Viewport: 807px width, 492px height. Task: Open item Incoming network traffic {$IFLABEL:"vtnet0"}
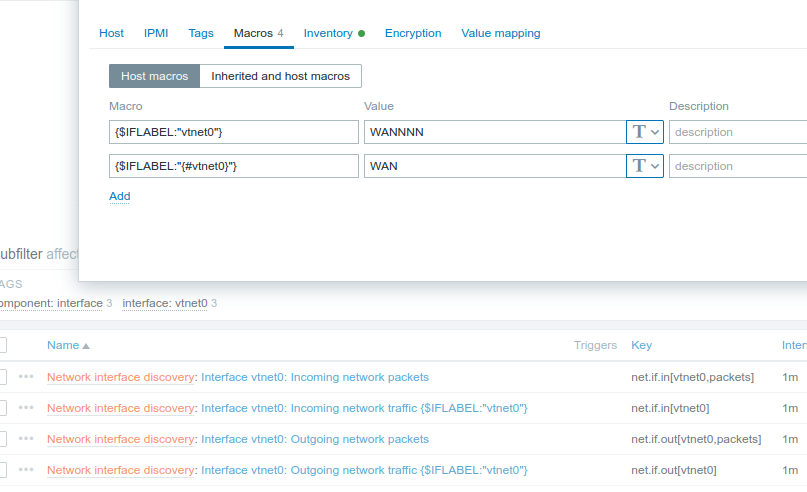[364, 408]
